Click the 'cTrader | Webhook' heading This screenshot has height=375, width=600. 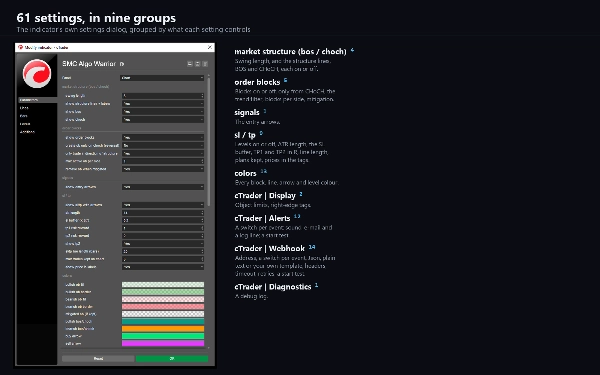pos(270,248)
